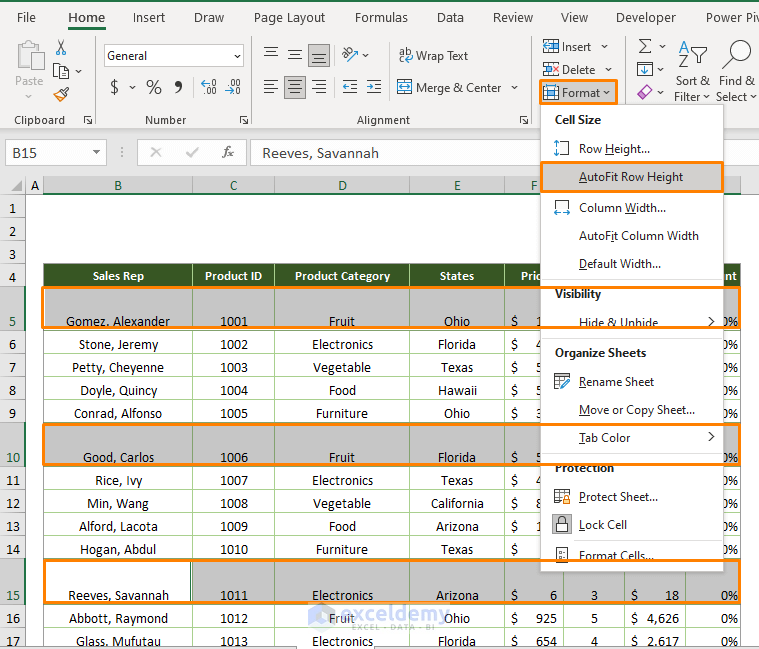
Task: Toggle Wrap Text on selected cells
Action: click(x=433, y=56)
